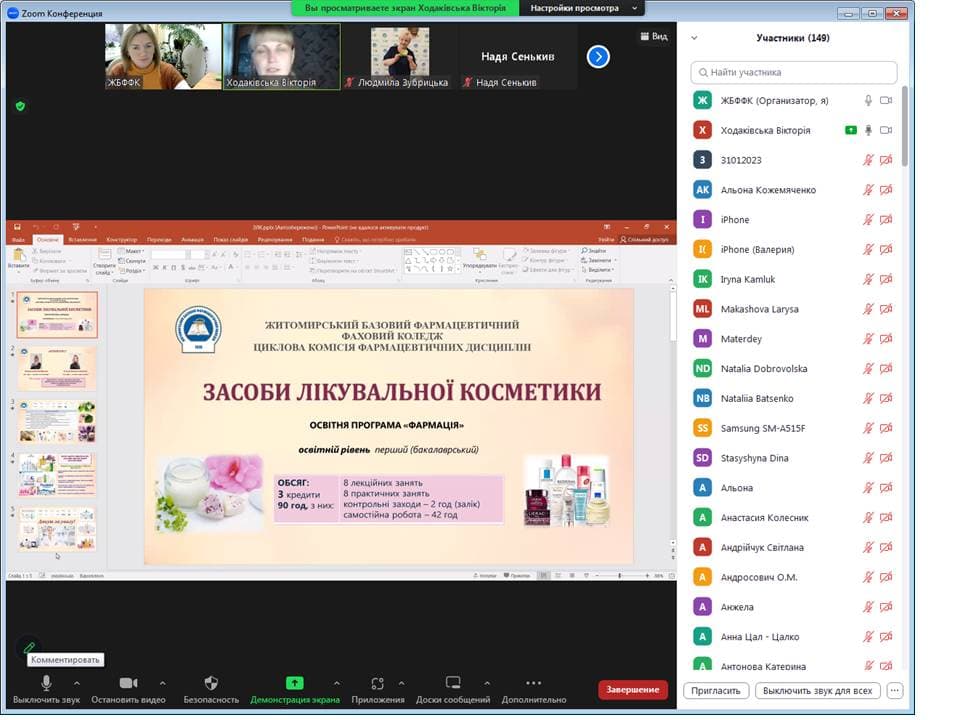Viewport: 960px width, 720px height.
Task: Toggle muted microphone for Natalia Dobrovolska
Action: 868,369
